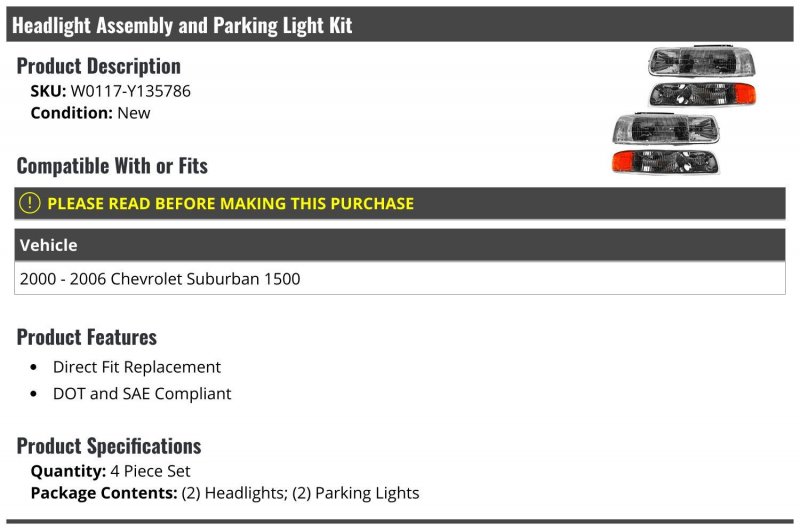This screenshot has width=800, height=530.
Task: Click the Product Specifications heading
Action: tap(109, 446)
